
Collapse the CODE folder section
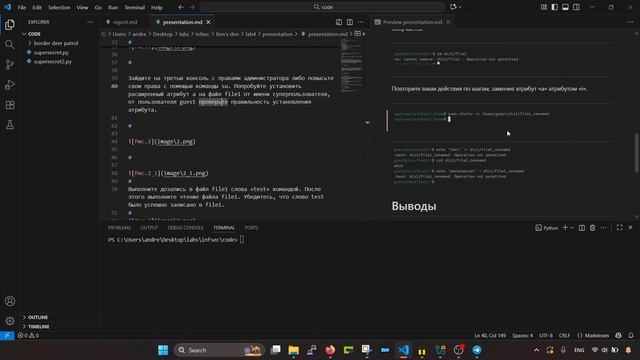(34, 34)
